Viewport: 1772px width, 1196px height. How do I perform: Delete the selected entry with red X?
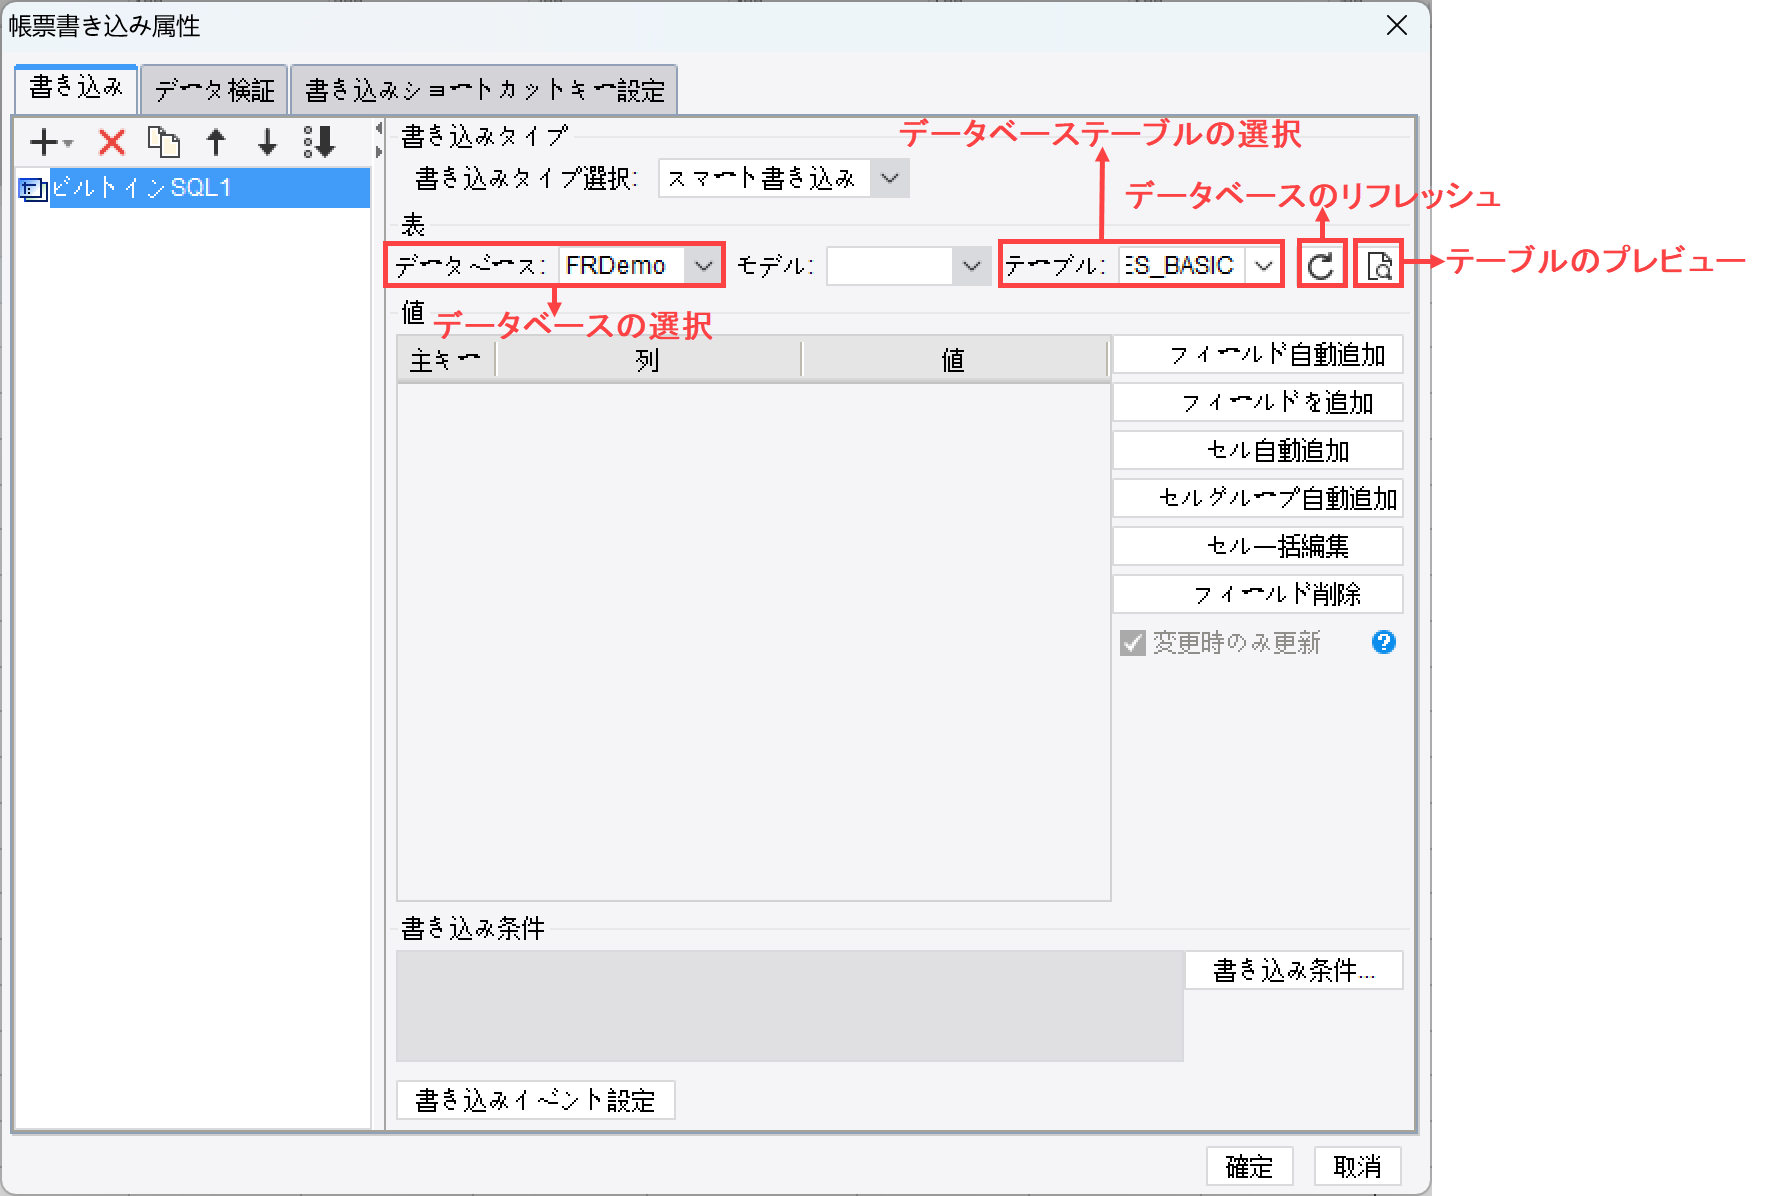[112, 143]
